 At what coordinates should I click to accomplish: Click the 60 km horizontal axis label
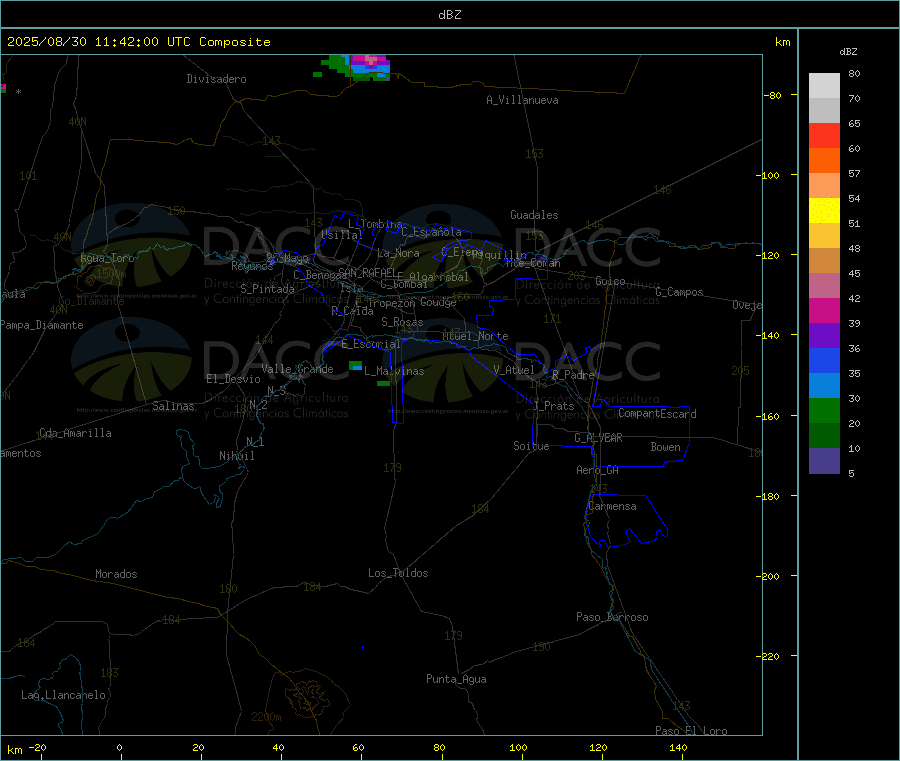click(x=359, y=747)
